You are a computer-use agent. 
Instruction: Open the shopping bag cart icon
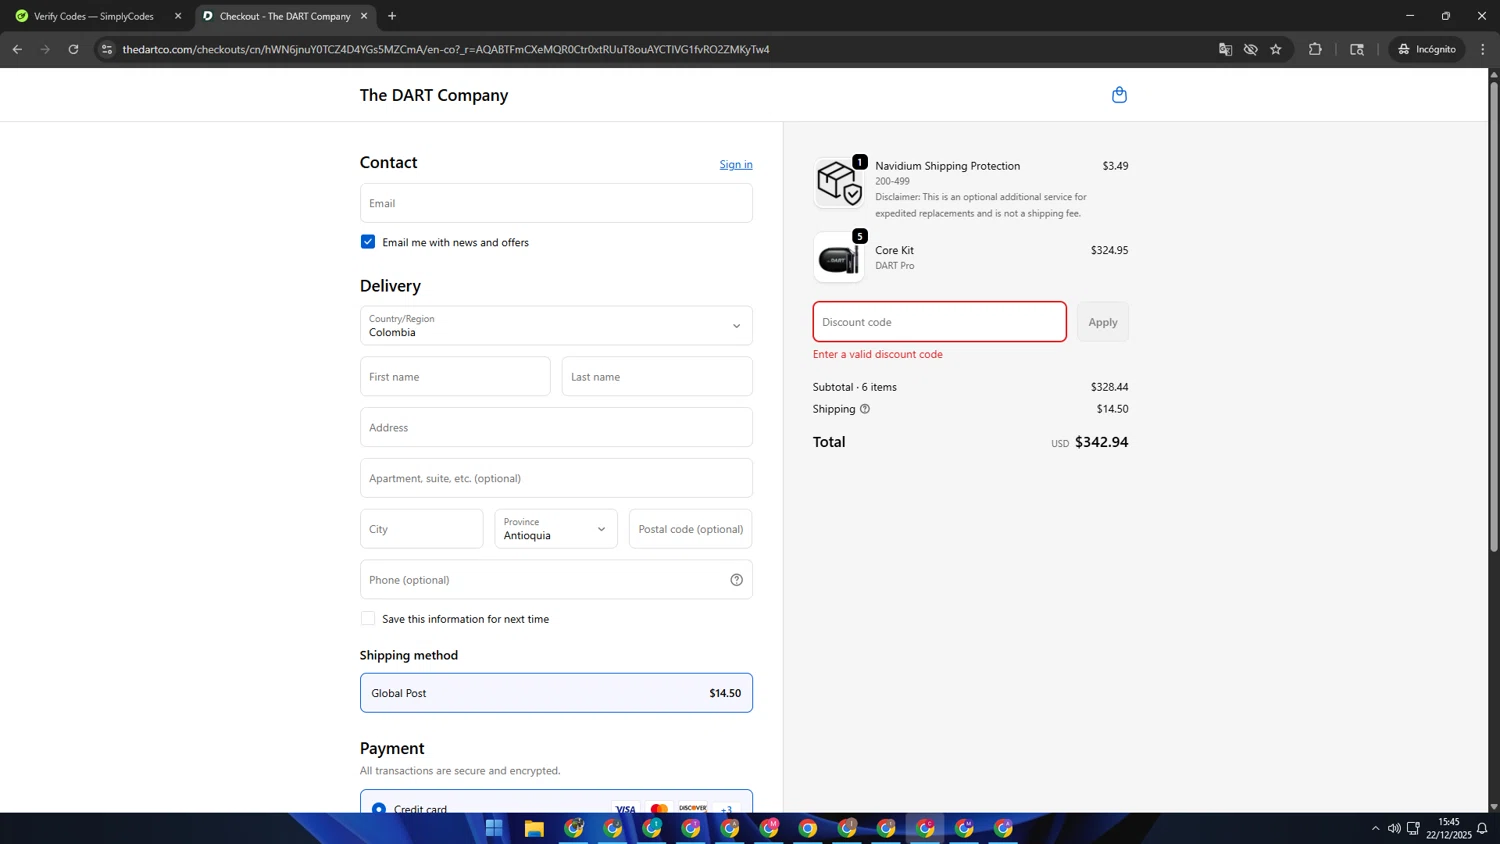click(x=1119, y=95)
